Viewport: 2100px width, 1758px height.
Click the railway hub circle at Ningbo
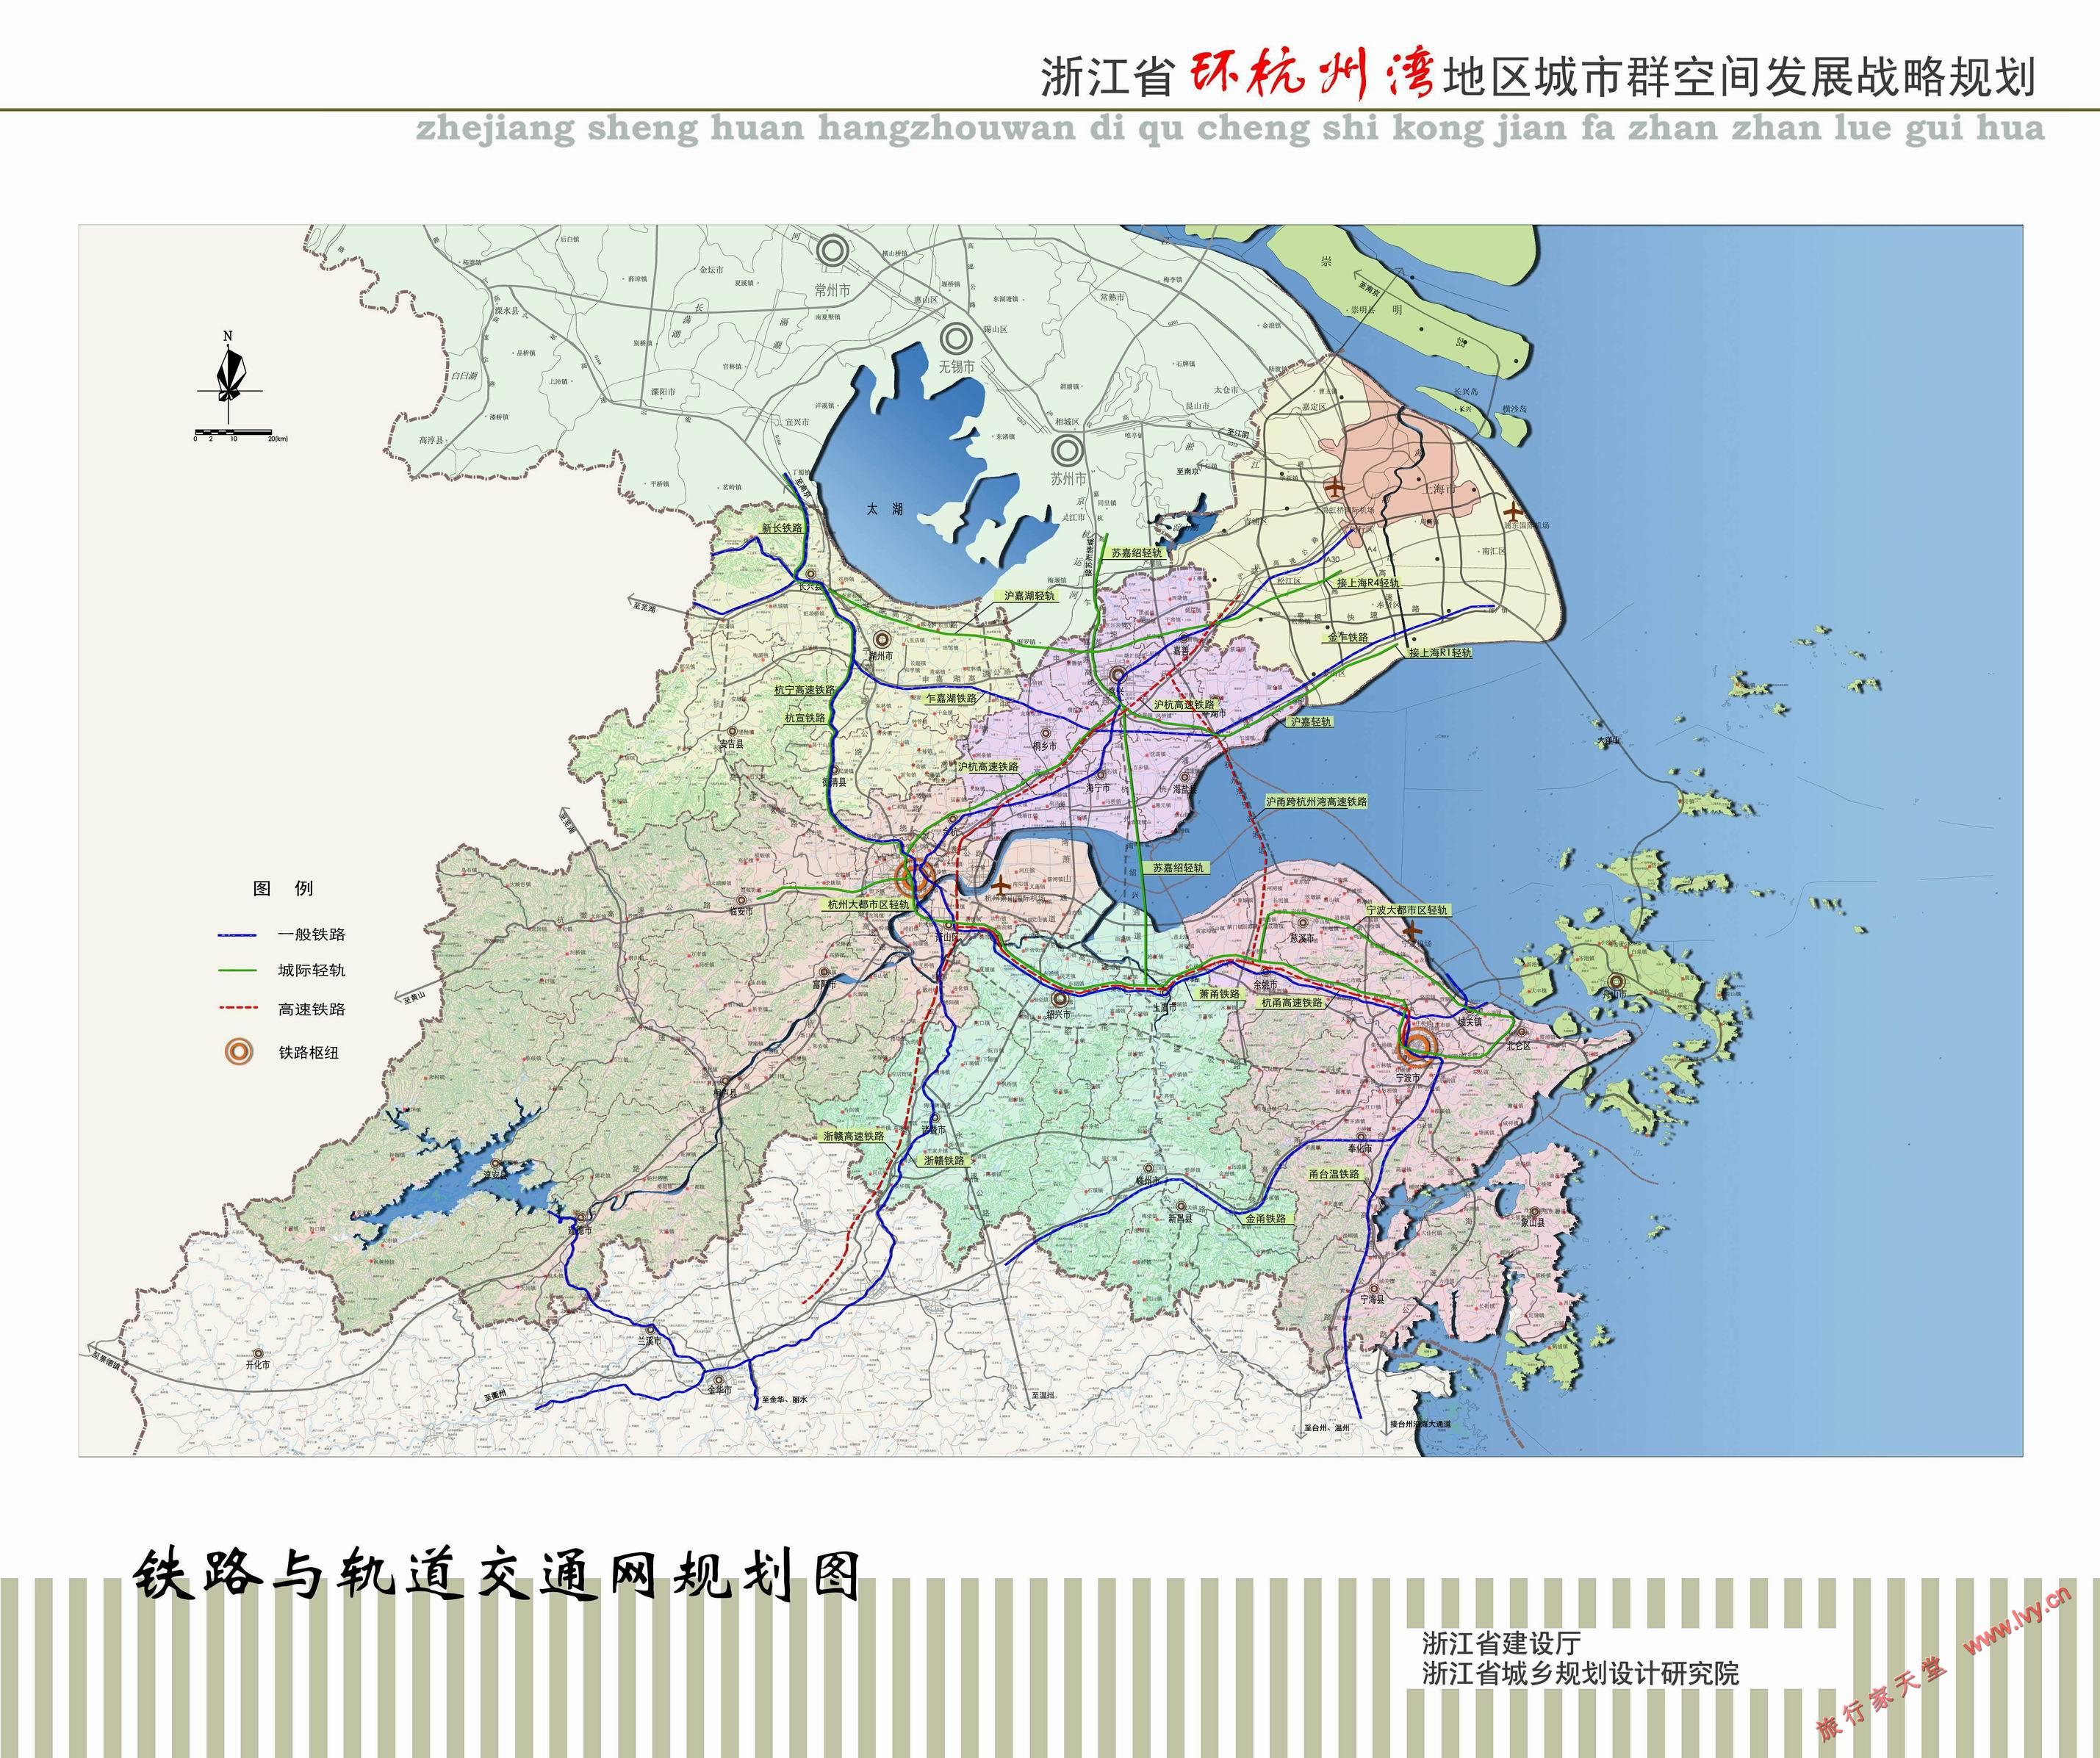[x=1418, y=1047]
